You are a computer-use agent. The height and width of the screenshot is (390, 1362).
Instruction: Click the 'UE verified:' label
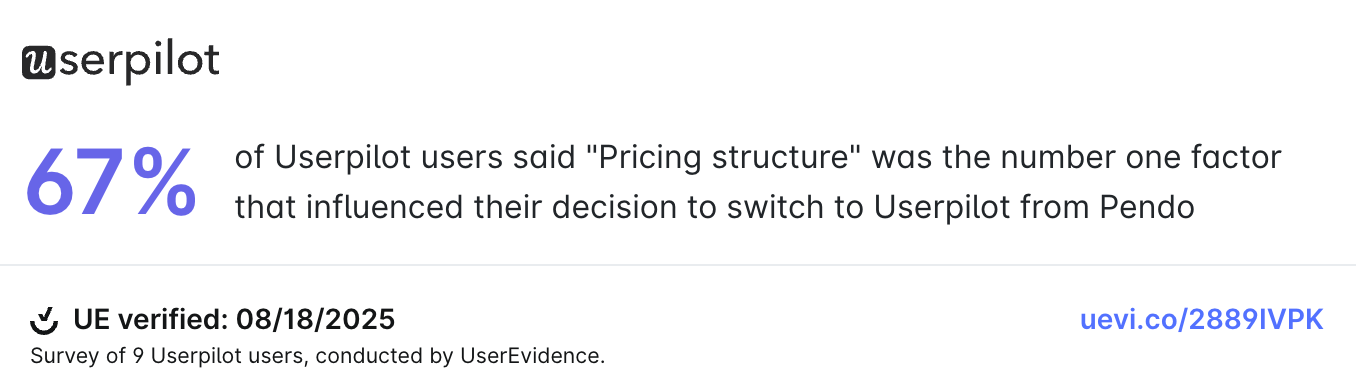click(x=150, y=320)
